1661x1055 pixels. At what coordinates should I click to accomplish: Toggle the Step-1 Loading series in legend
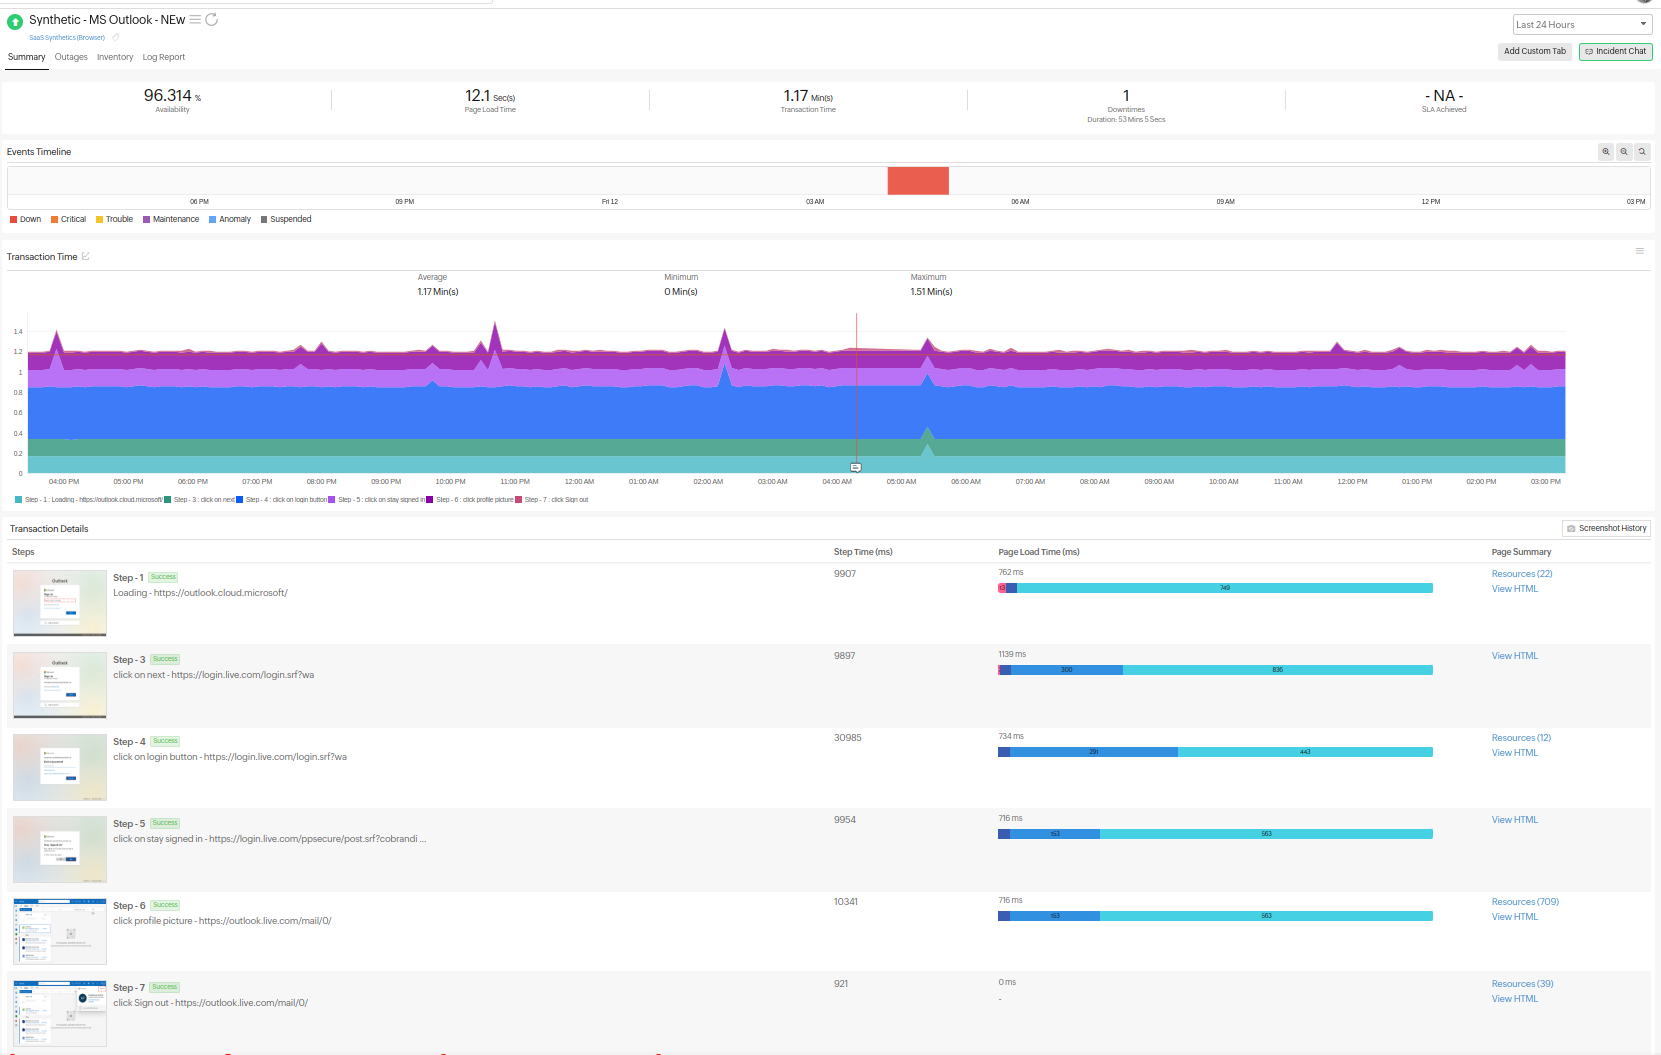[89, 500]
